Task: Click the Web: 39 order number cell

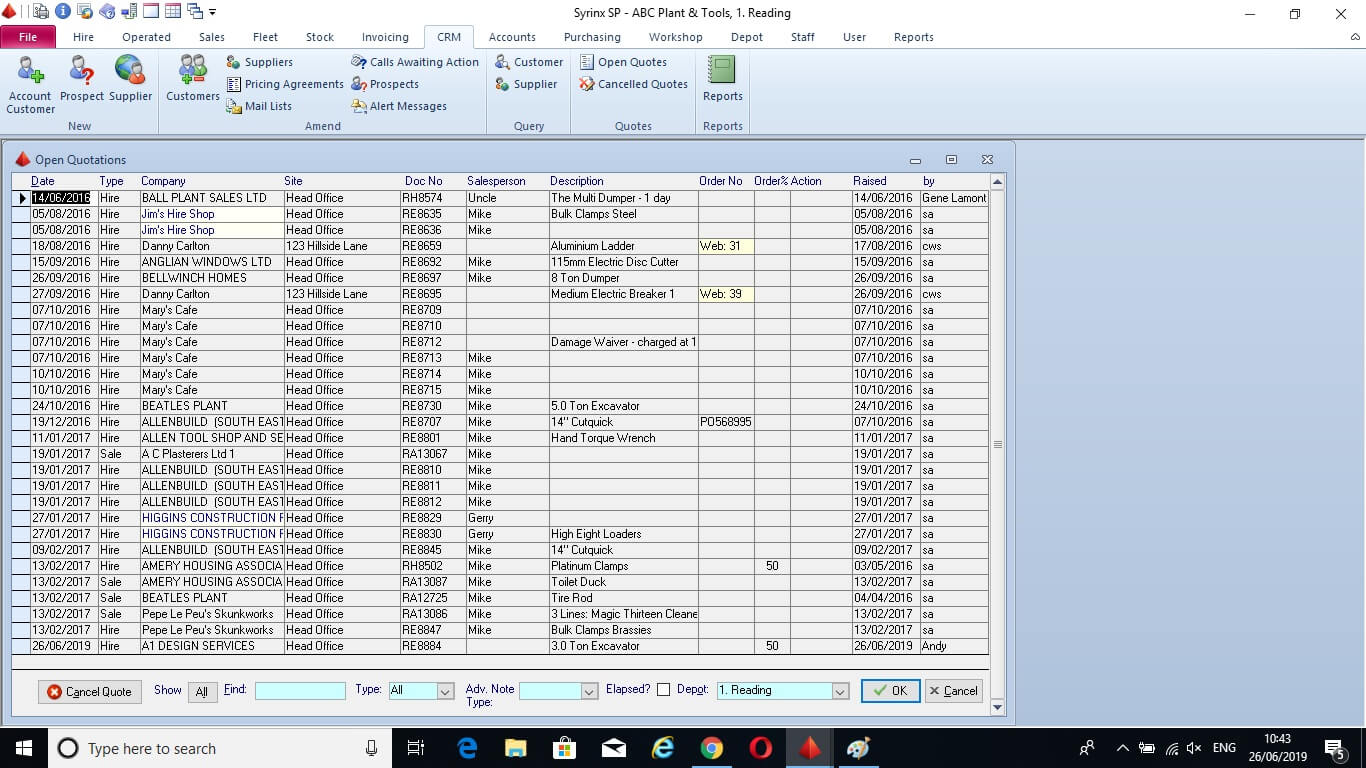Action: 726,294
